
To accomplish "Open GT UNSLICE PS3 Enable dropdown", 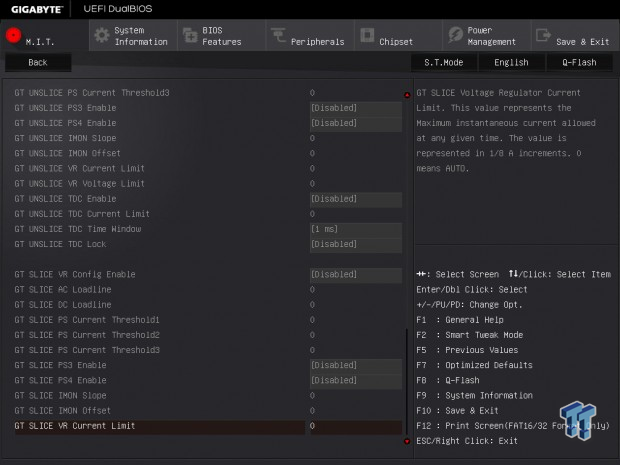I will click(x=356, y=108).
